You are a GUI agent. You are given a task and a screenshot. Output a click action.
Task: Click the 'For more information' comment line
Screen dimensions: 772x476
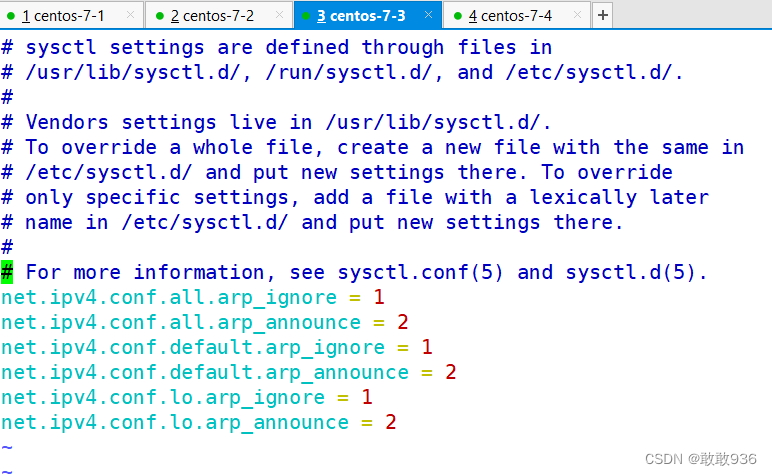[354, 272]
